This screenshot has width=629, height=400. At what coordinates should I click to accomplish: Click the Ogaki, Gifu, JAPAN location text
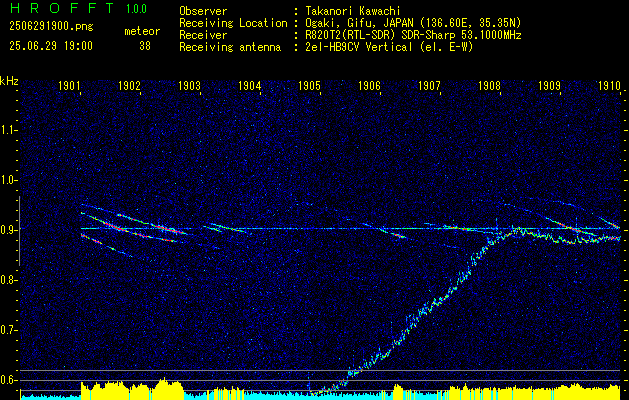click(x=413, y=23)
